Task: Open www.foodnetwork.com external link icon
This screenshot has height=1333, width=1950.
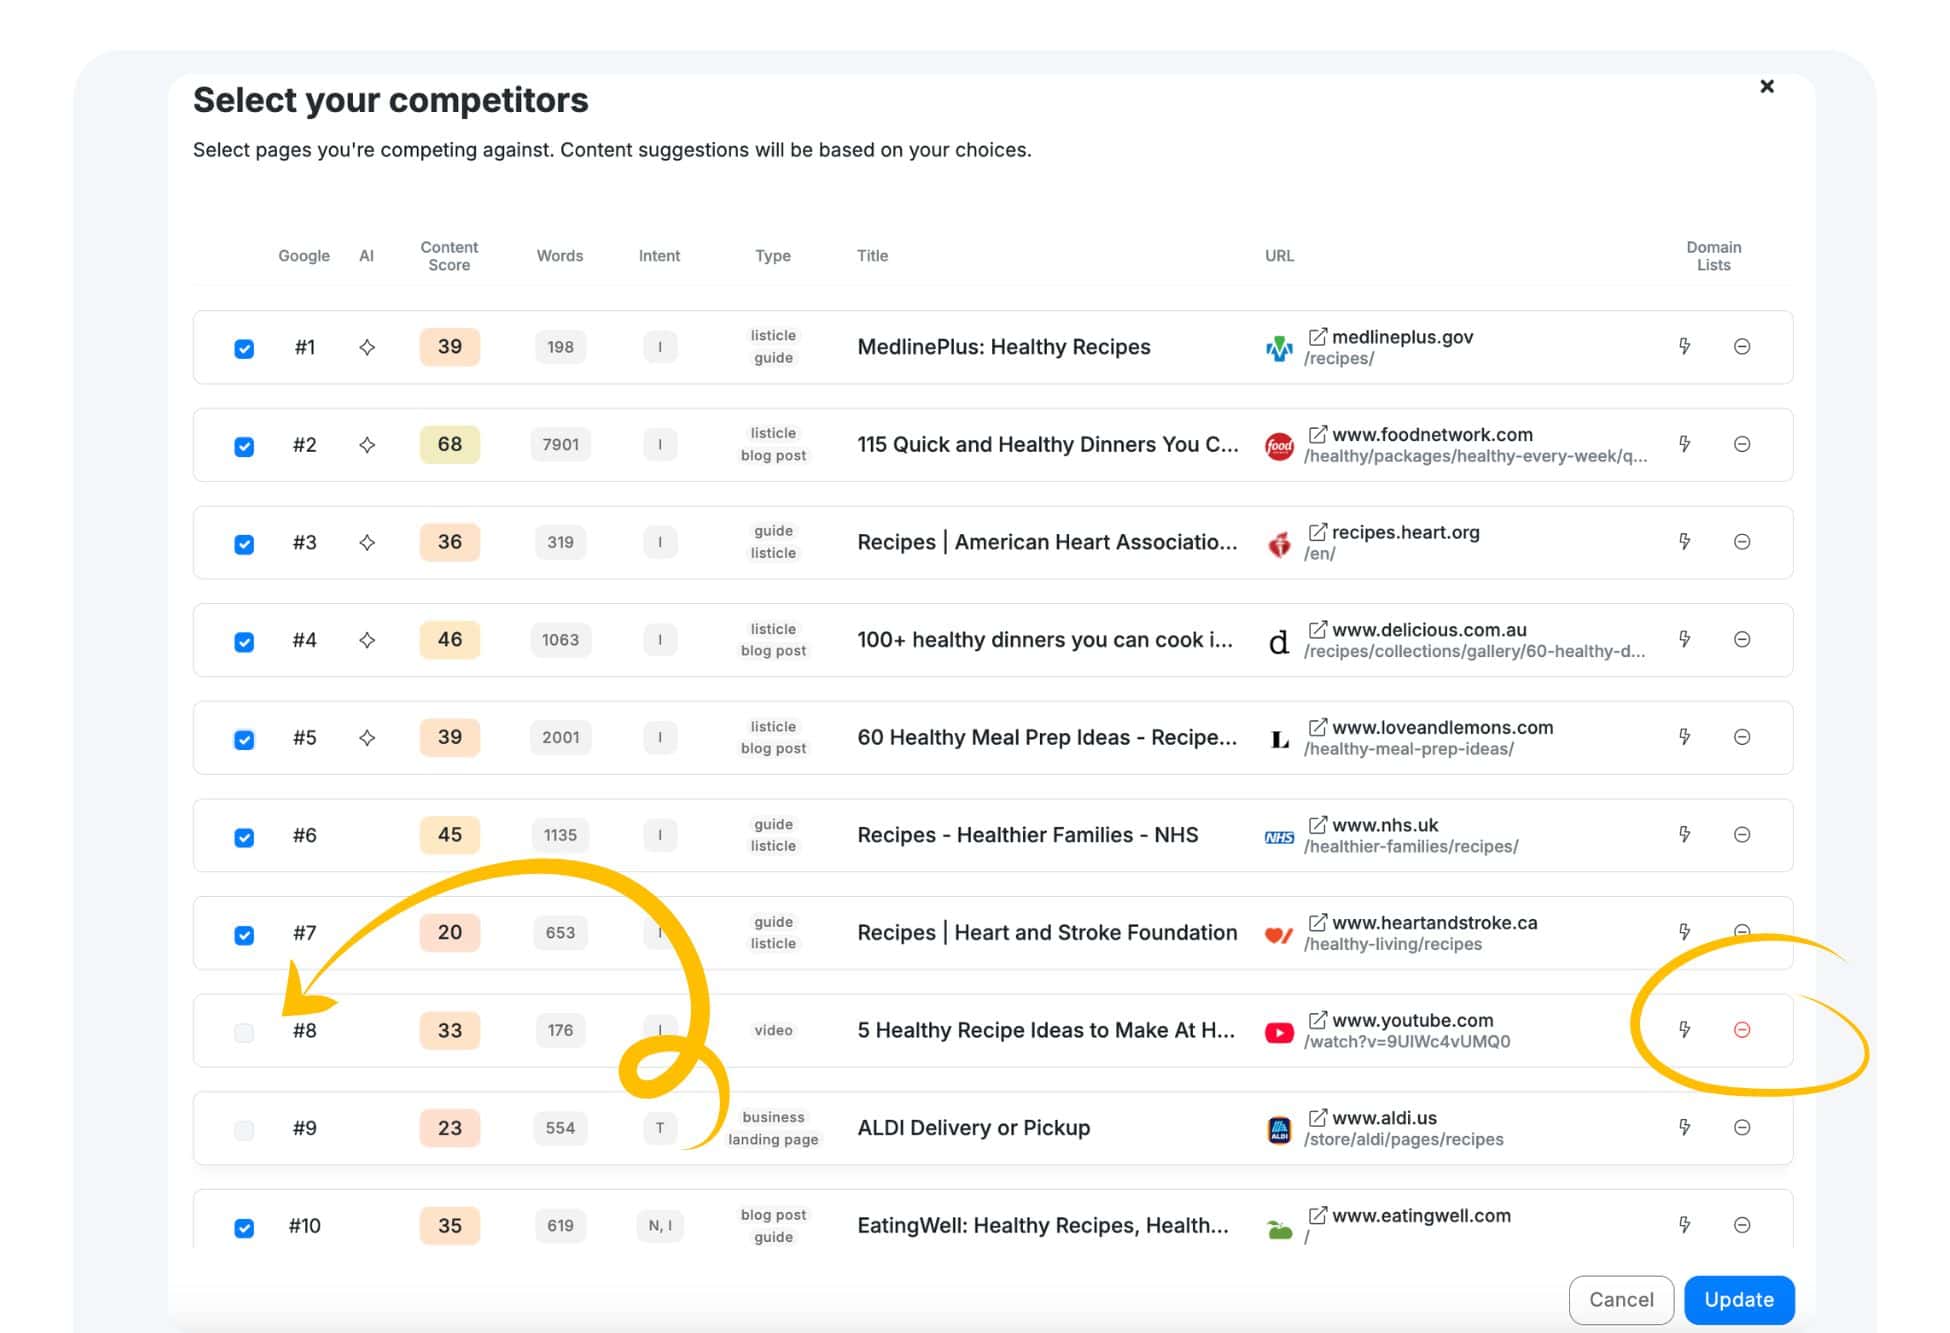Action: point(1318,434)
